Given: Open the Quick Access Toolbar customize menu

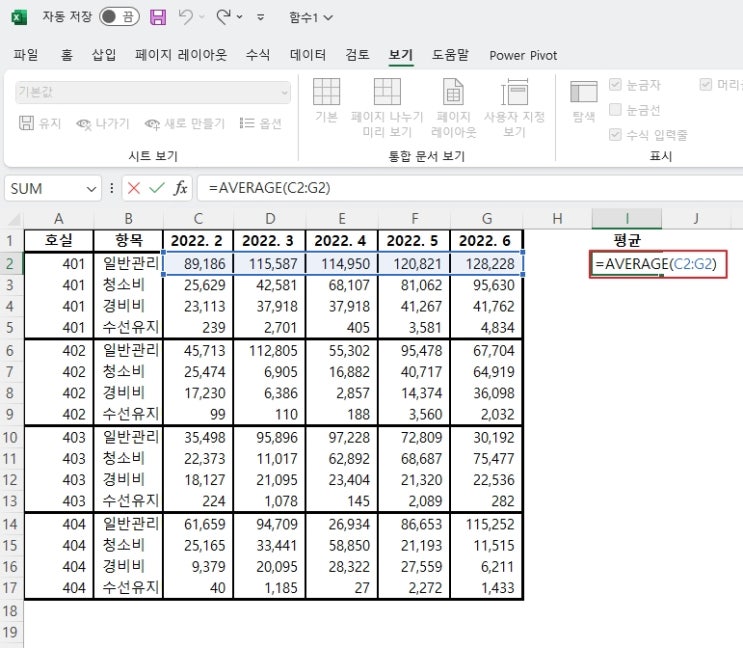Looking at the screenshot, I should coord(260,18).
